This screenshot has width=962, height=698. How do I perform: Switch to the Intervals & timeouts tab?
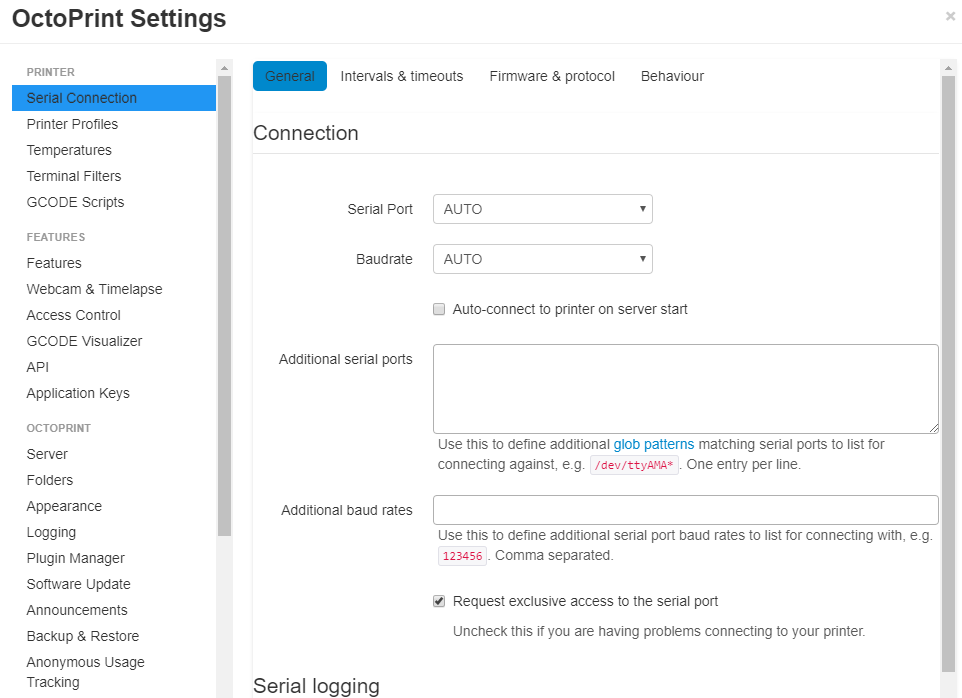[402, 76]
